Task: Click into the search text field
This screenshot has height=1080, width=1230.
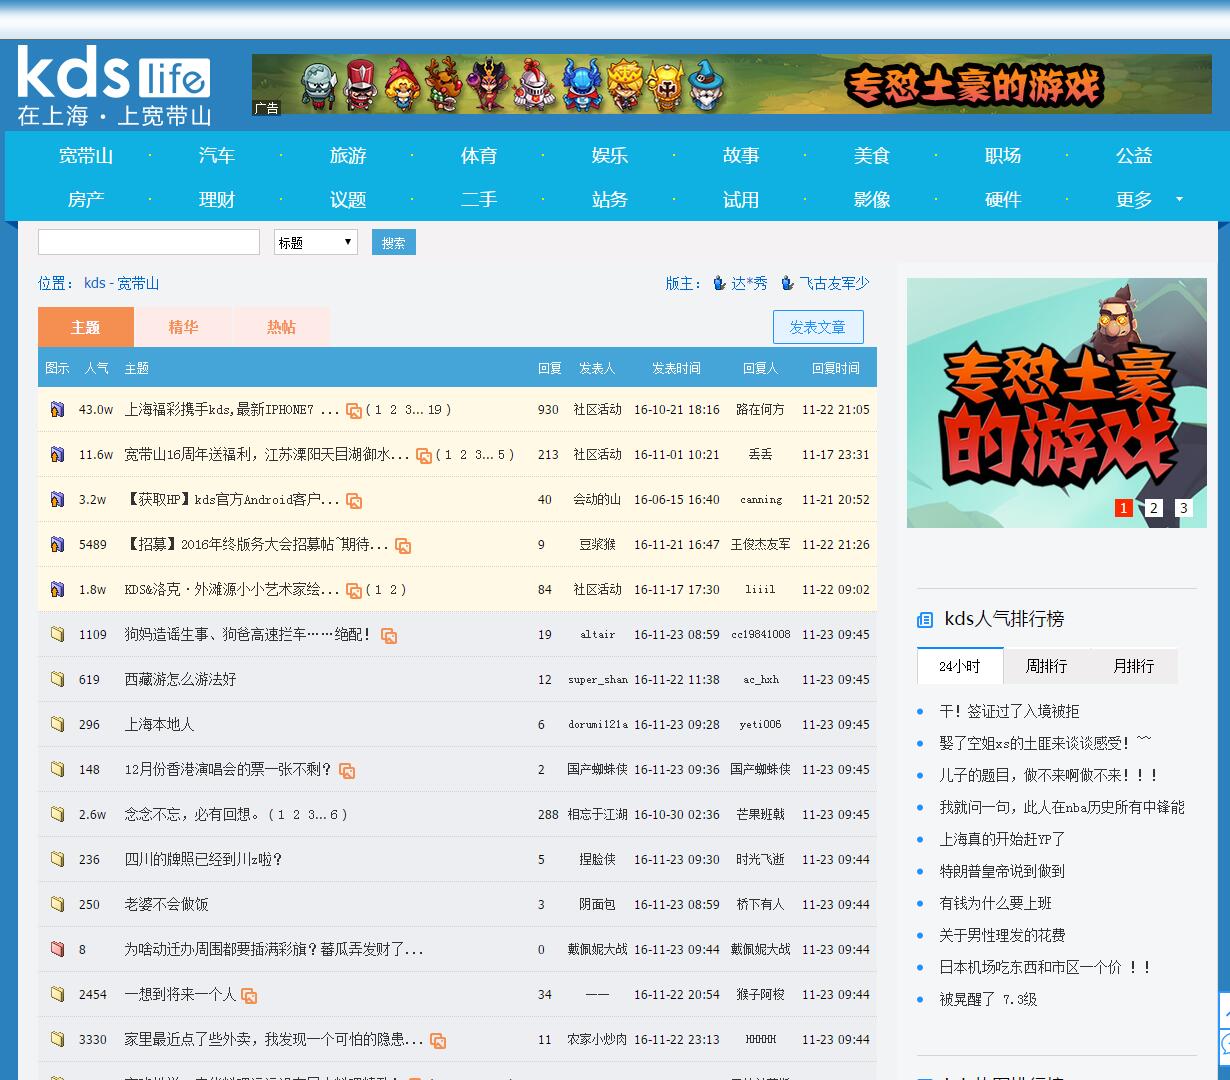Action: coord(149,242)
